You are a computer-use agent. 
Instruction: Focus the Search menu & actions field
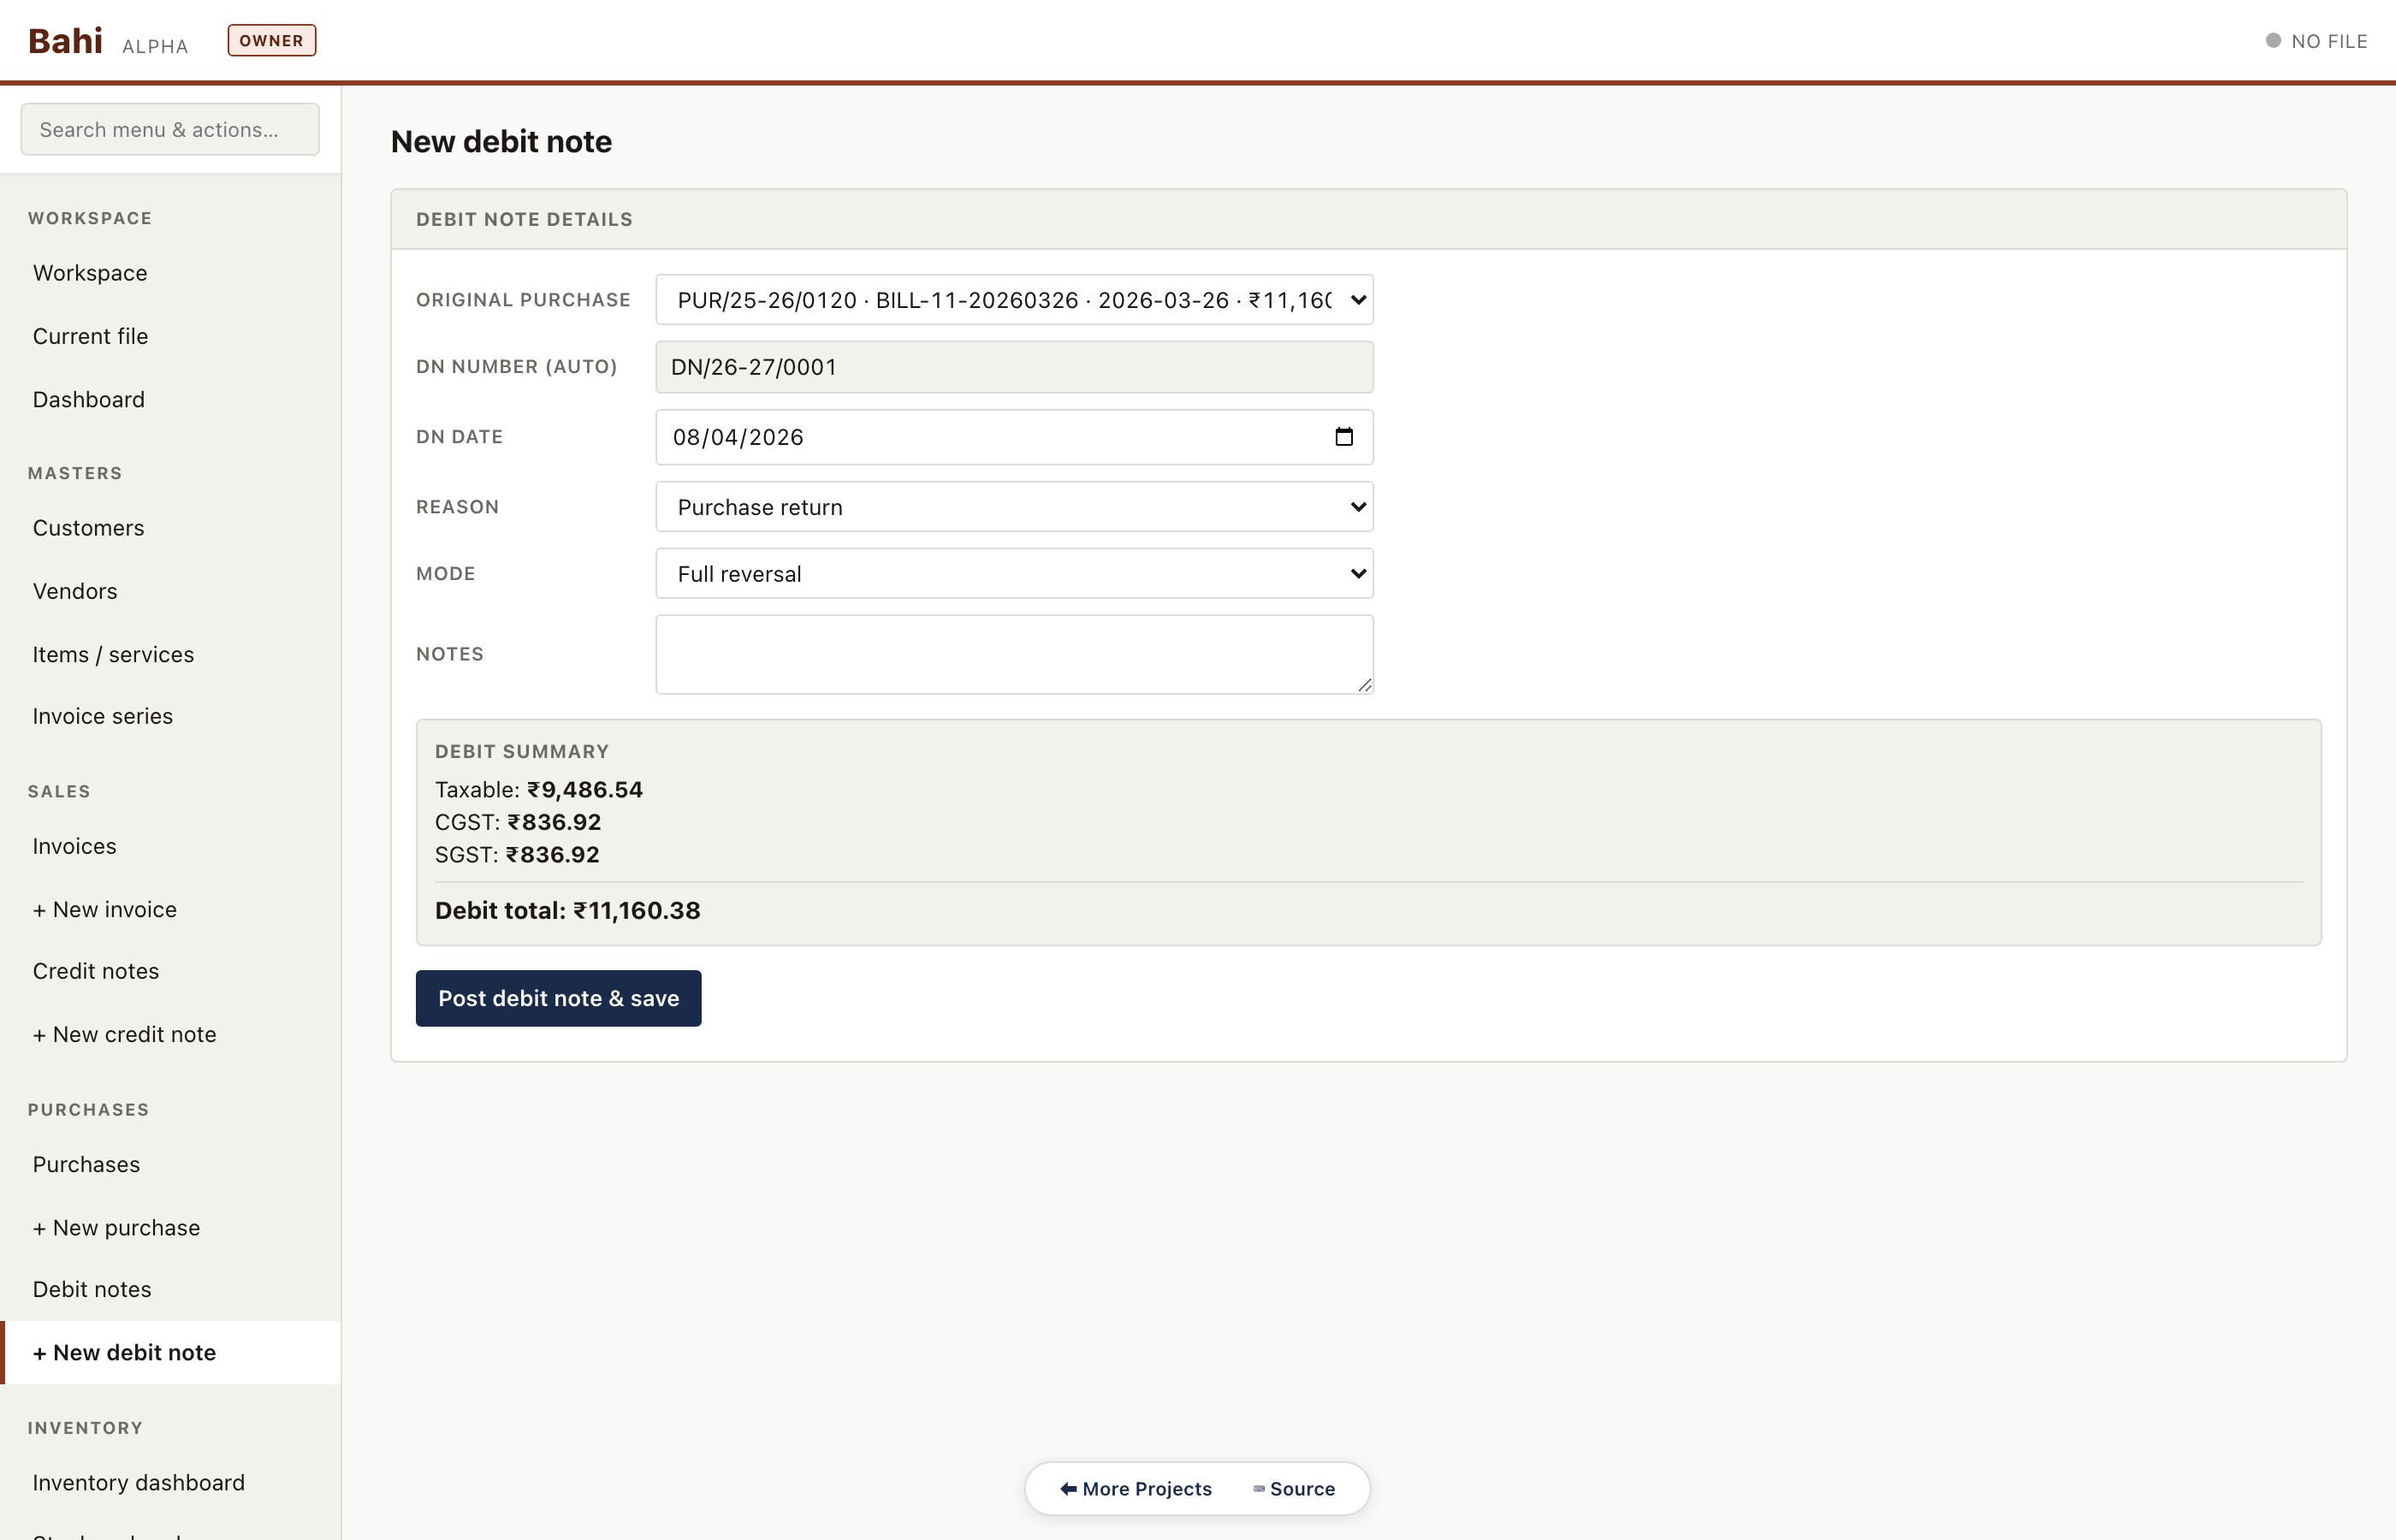(170, 130)
